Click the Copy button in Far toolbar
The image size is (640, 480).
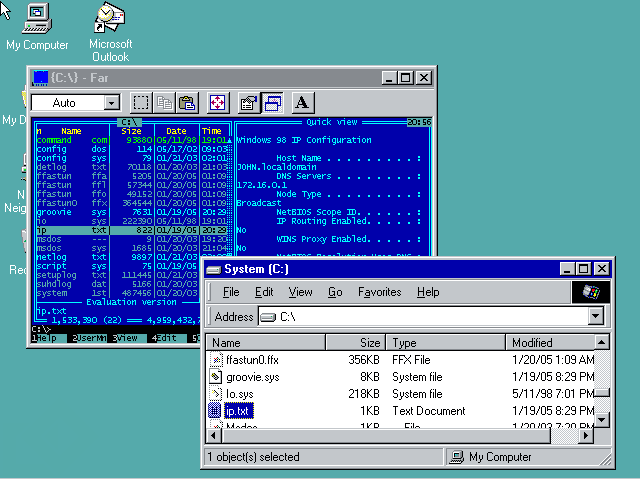click(164, 102)
